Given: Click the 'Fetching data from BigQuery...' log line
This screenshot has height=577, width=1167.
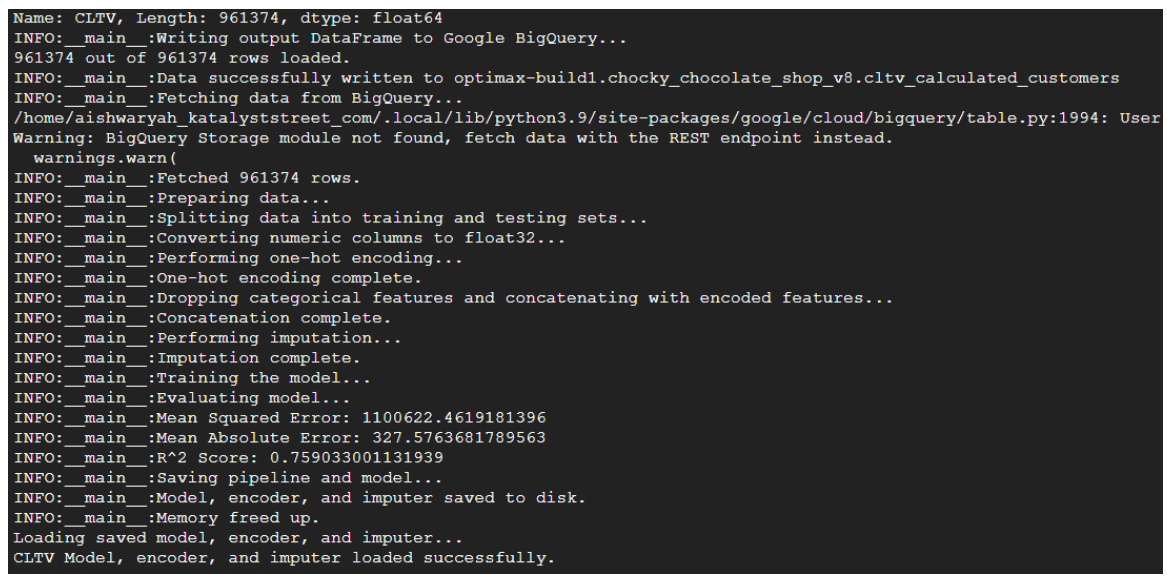Looking at the screenshot, I should point(238,98).
